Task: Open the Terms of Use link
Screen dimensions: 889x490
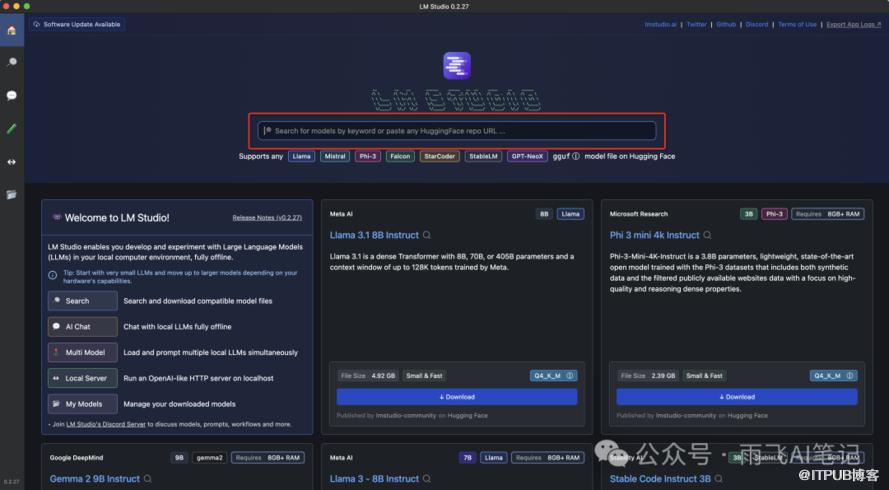Action: (x=797, y=24)
